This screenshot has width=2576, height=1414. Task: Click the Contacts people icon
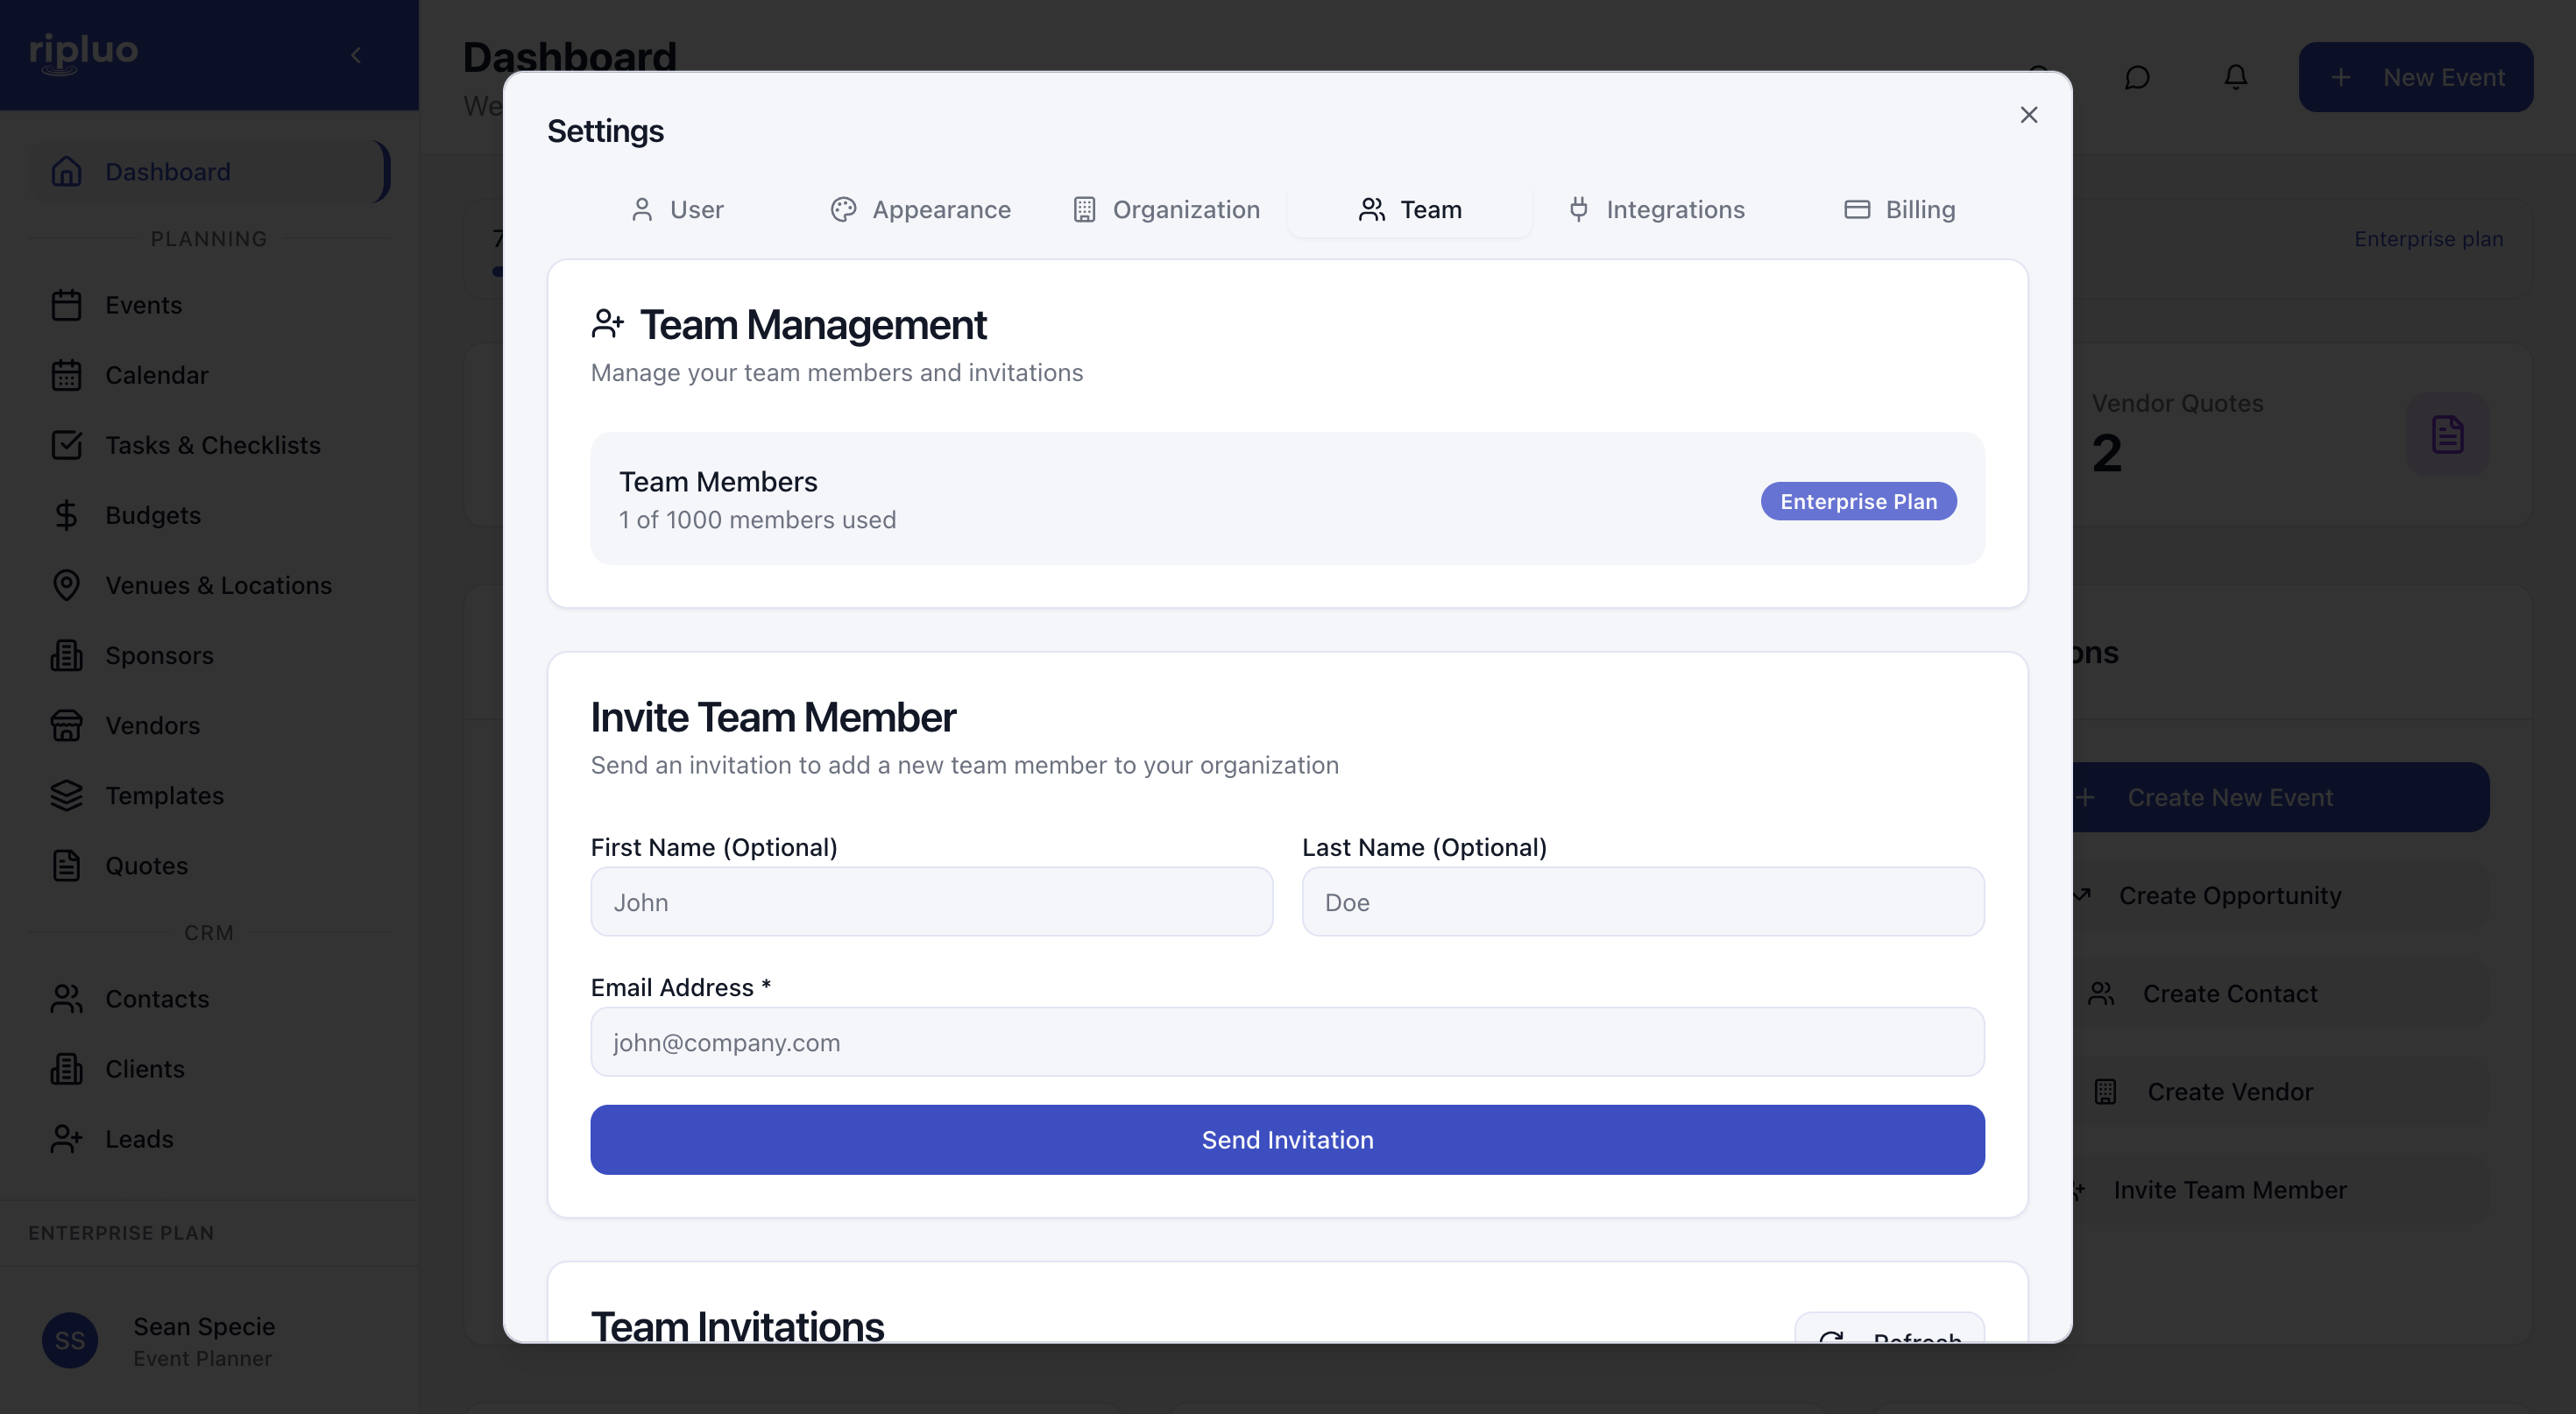pyautogui.click(x=66, y=999)
